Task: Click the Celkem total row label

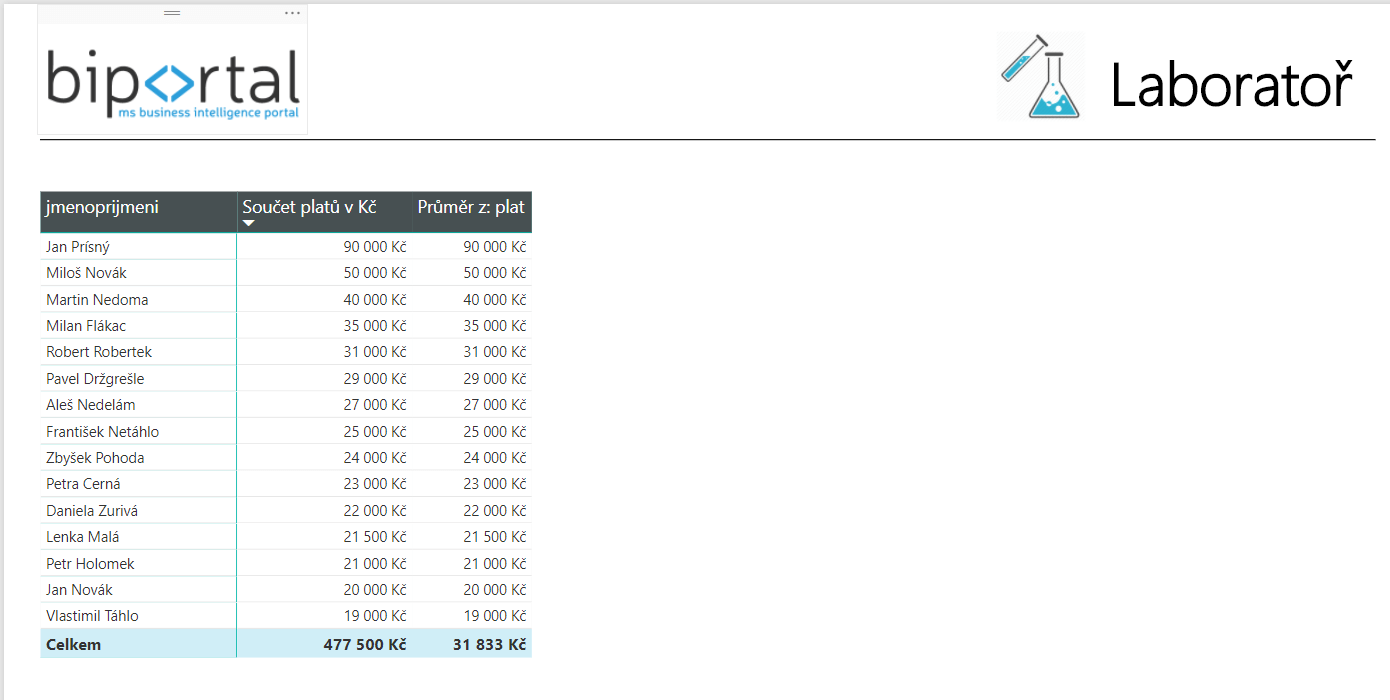Action: (x=73, y=645)
